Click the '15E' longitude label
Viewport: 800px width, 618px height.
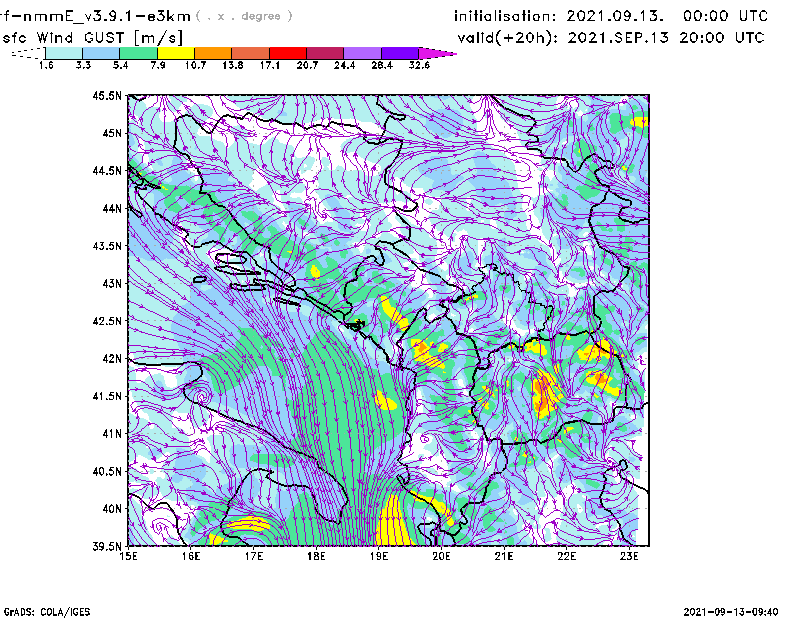point(128,556)
